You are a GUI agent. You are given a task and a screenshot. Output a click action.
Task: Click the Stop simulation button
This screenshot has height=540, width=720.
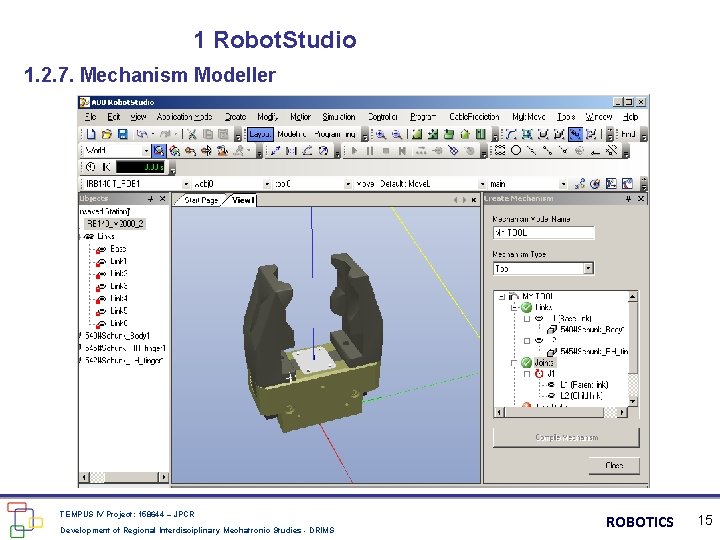pos(386,151)
